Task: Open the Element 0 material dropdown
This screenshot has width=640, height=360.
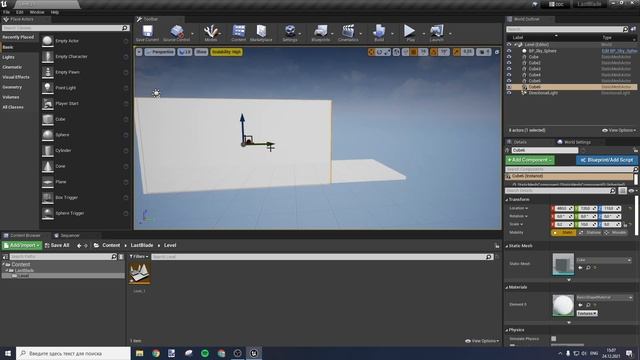Action: (x=604, y=298)
